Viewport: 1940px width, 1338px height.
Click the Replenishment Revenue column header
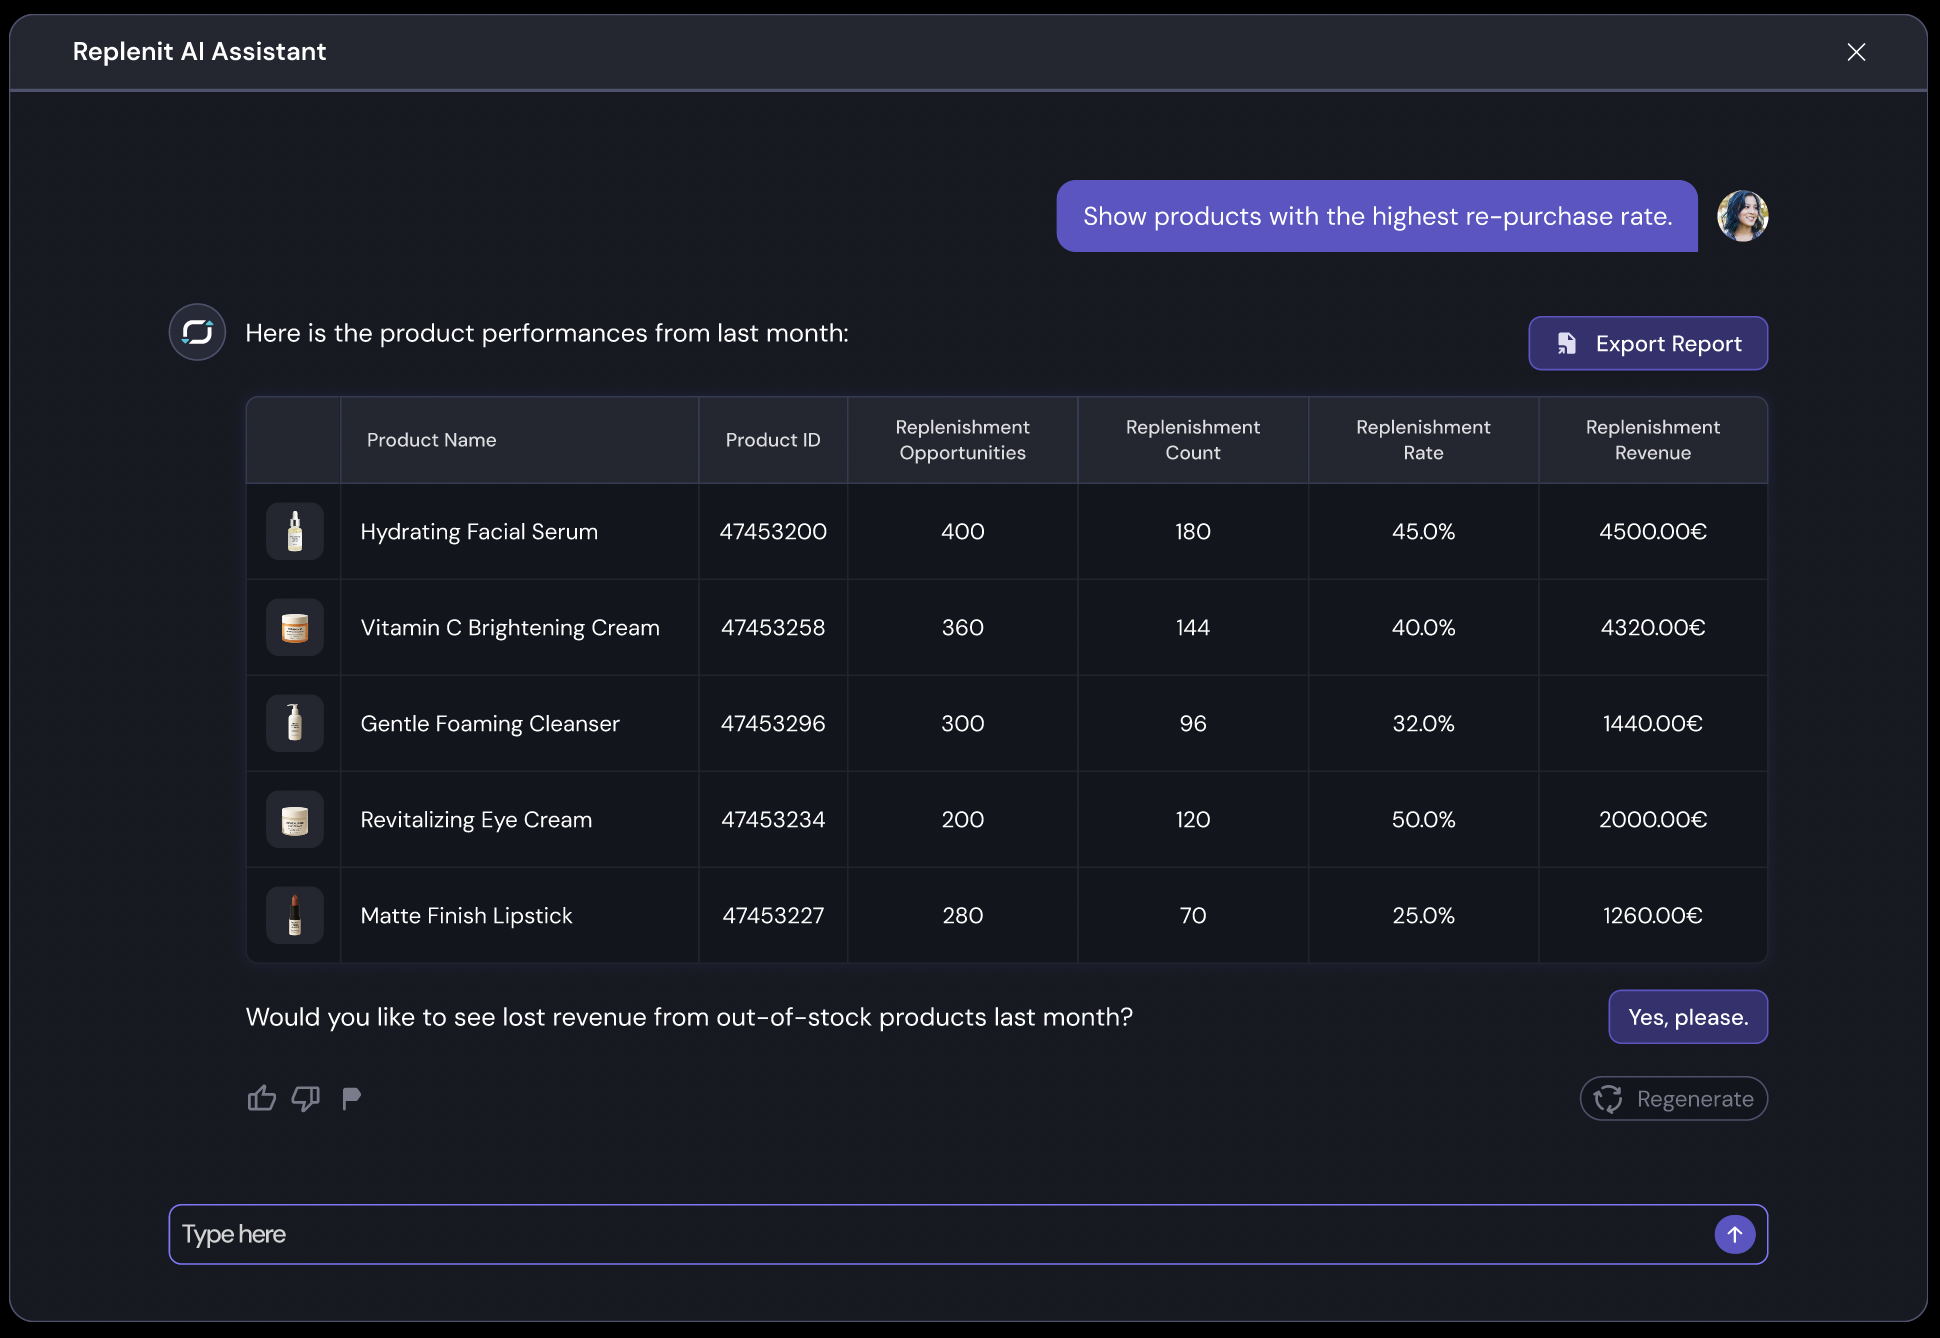1652,440
